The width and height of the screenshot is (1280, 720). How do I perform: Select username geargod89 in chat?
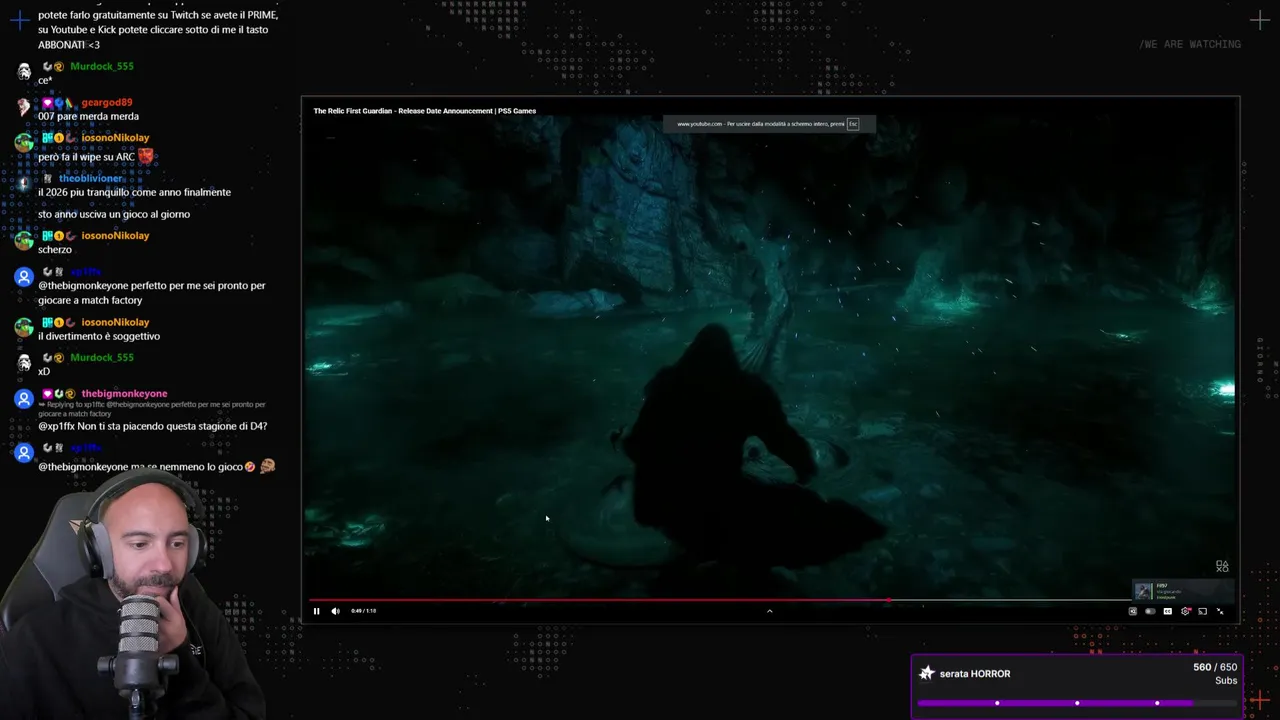(106, 102)
